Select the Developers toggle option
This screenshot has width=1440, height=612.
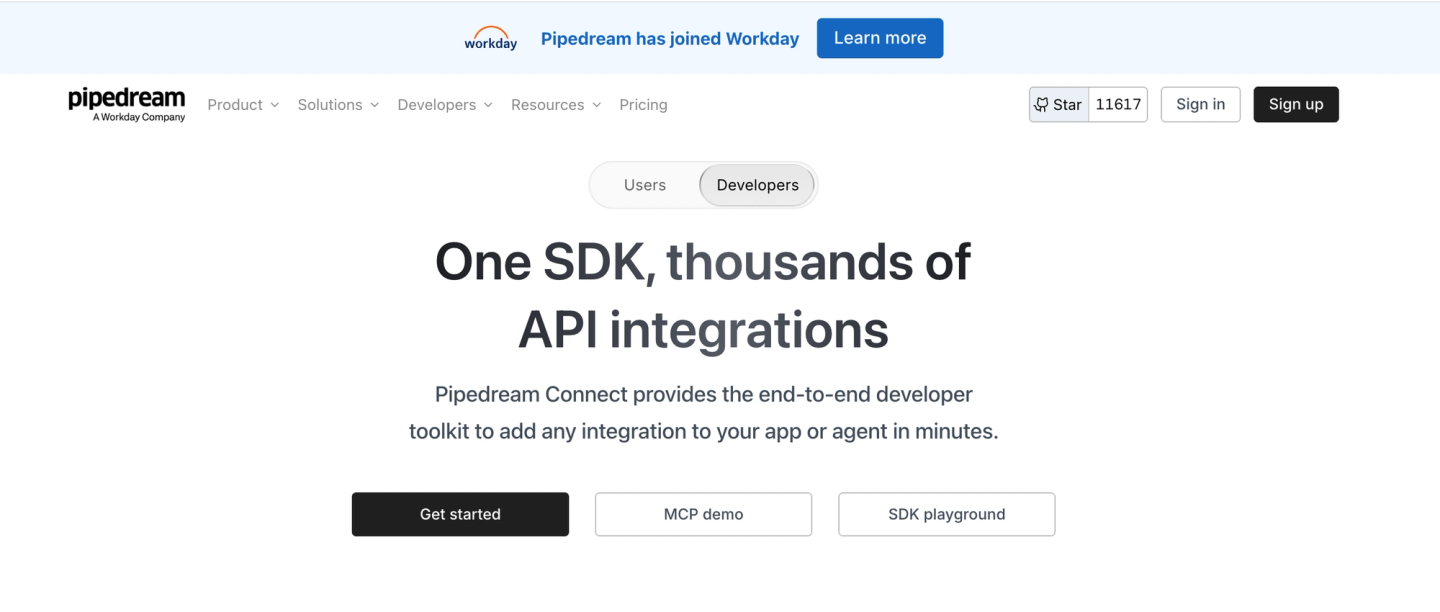tap(757, 185)
